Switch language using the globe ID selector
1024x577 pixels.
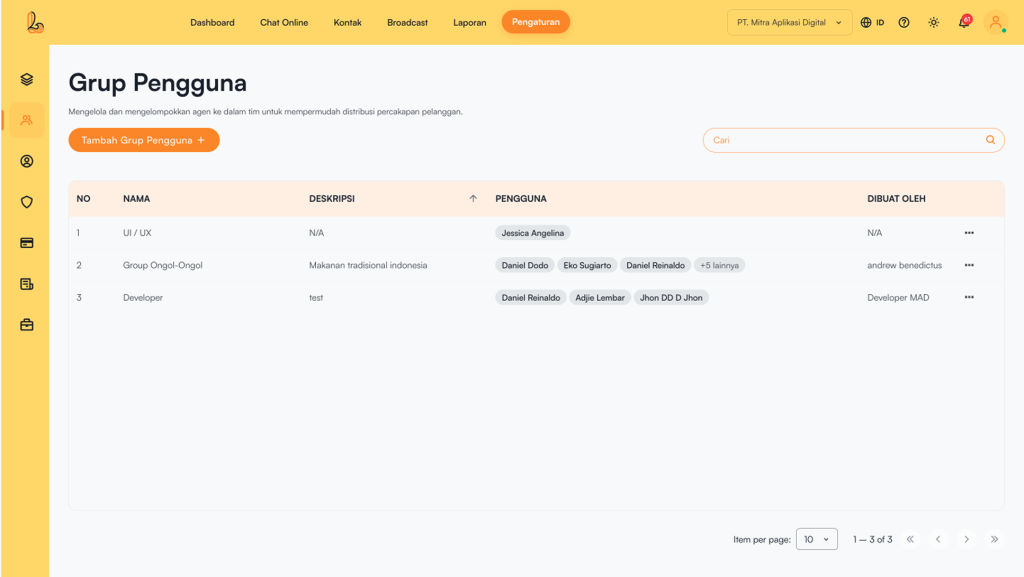(872, 22)
